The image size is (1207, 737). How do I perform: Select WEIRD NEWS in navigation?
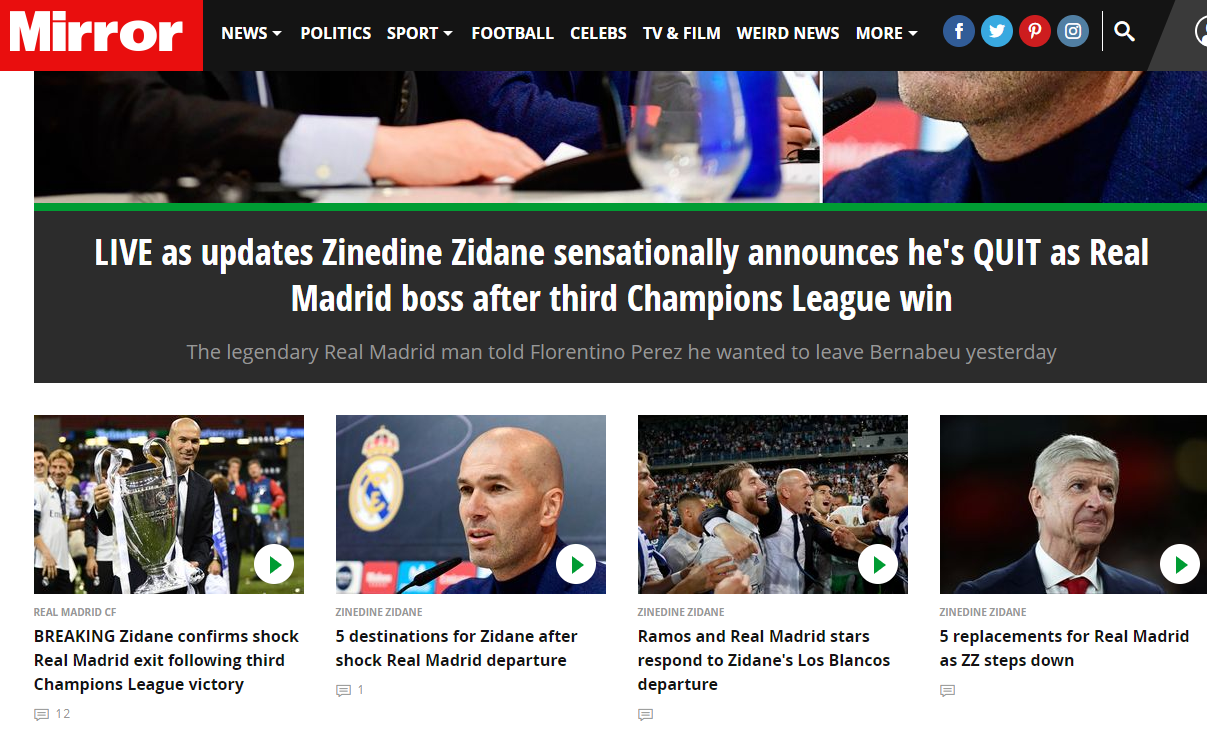pyautogui.click(x=788, y=33)
